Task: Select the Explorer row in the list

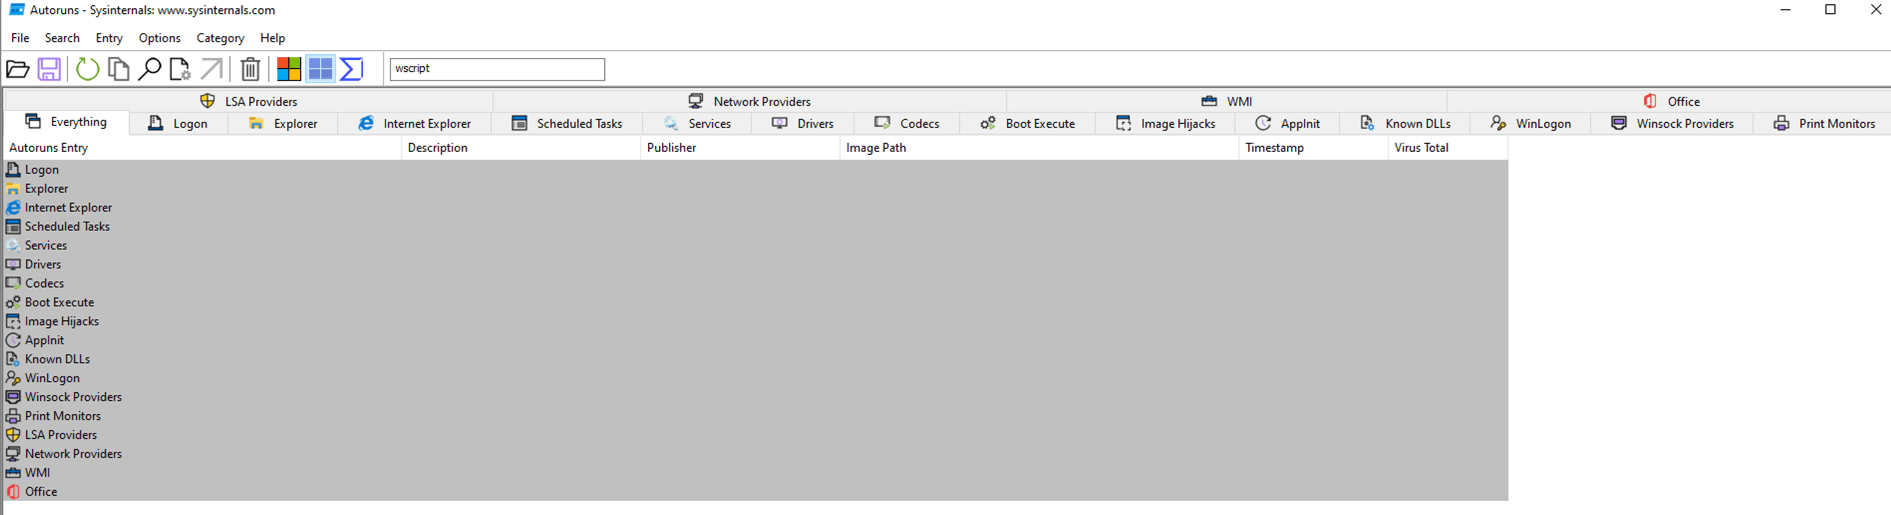Action: coord(756,189)
